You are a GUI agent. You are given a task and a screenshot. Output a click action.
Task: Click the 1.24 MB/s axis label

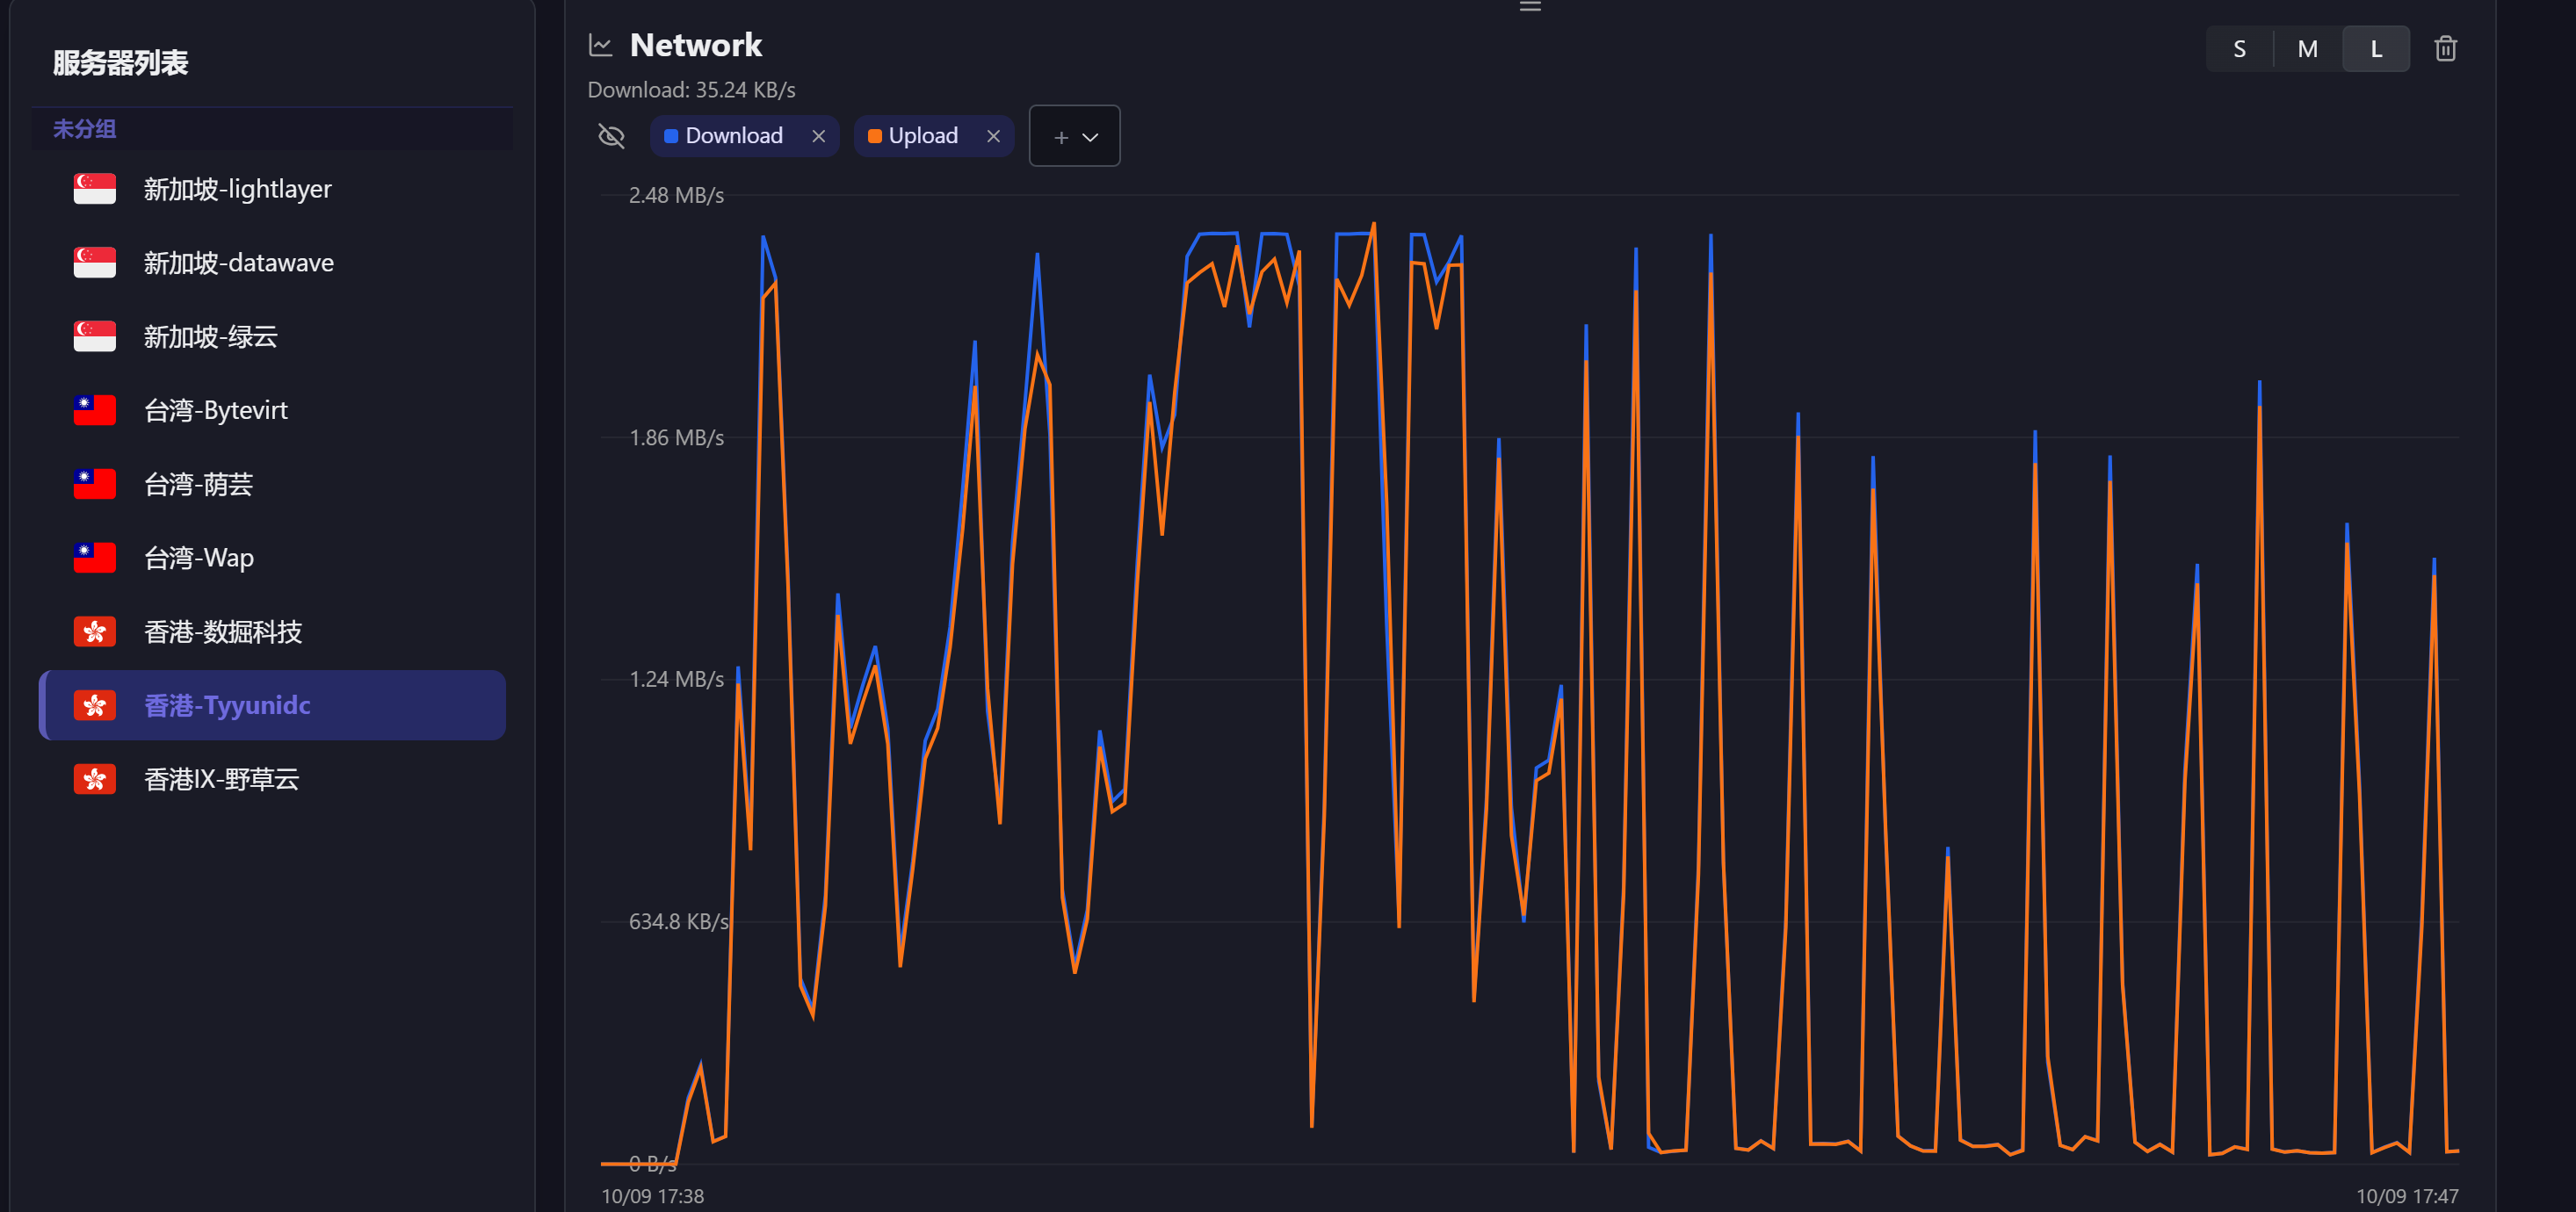(x=676, y=679)
